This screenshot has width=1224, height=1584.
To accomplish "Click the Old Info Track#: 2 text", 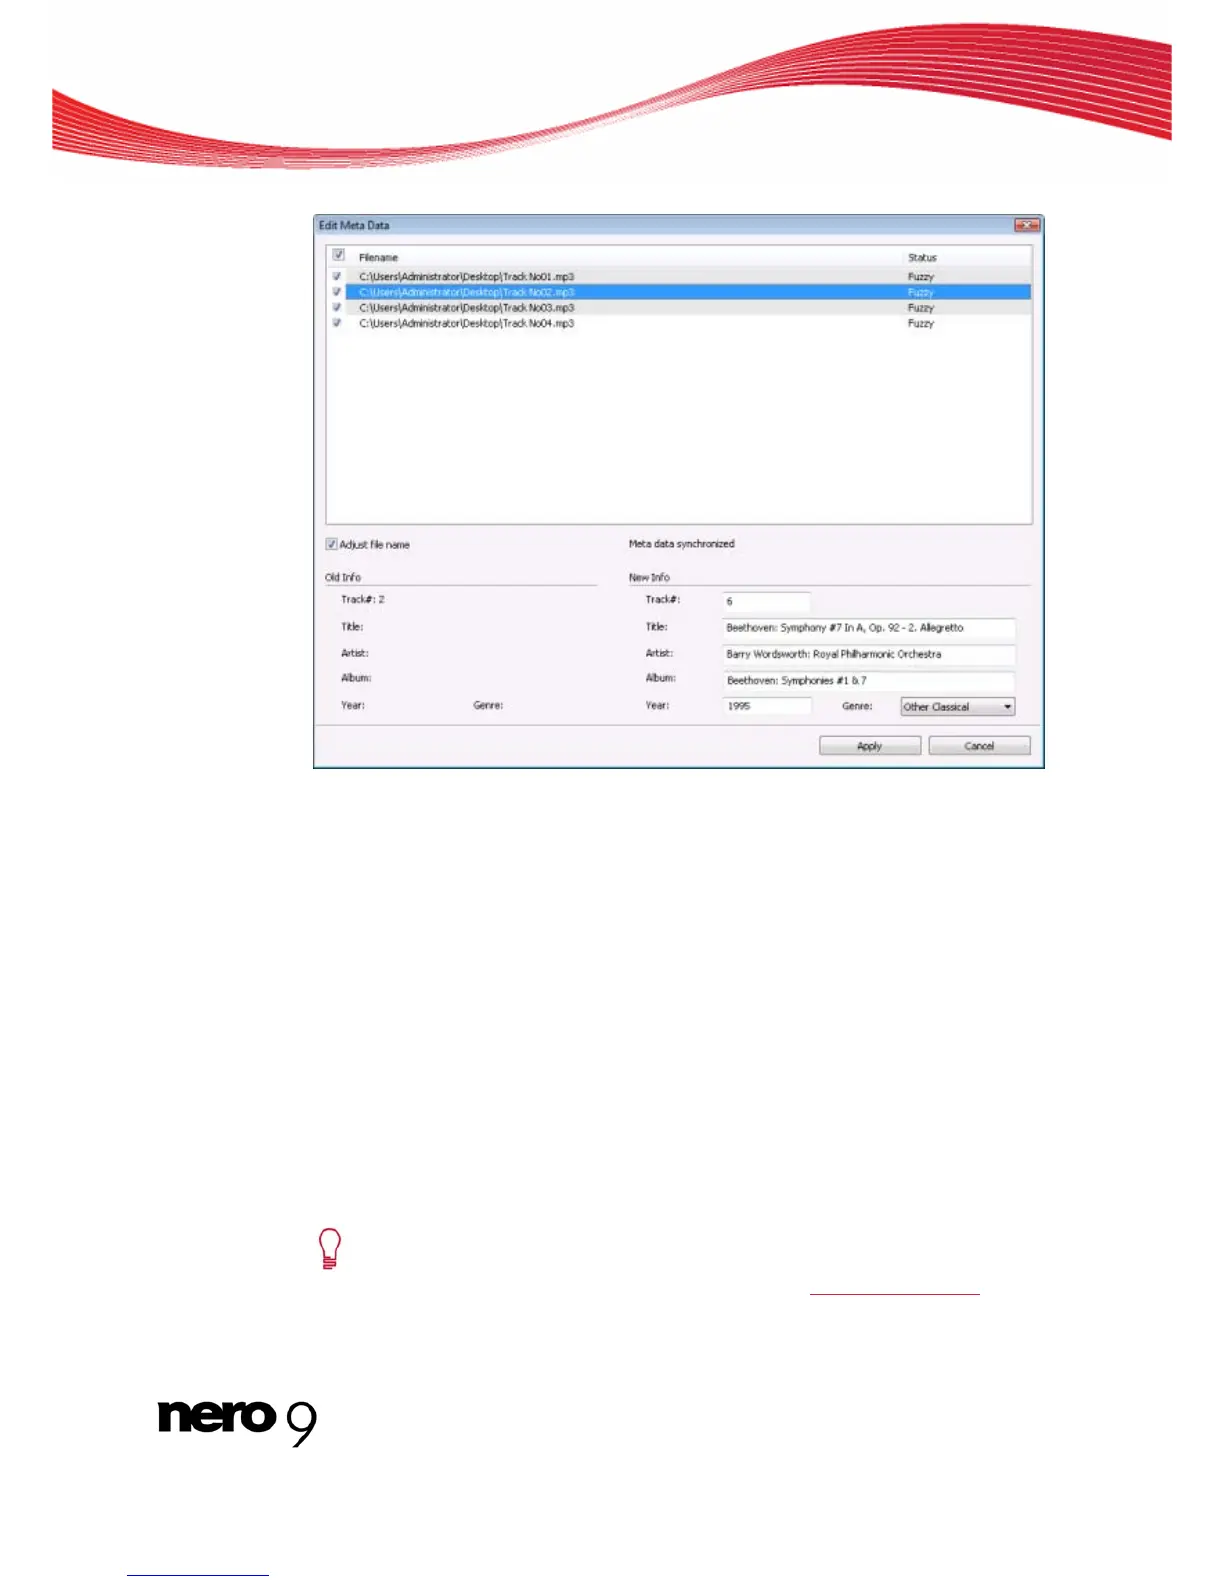I will [x=363, y=600].
